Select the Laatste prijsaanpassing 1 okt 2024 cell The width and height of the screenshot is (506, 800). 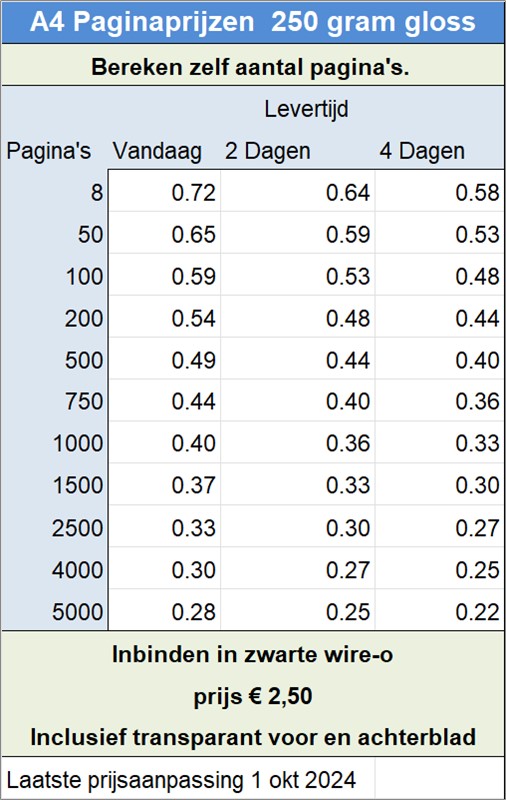pos(189,780)
